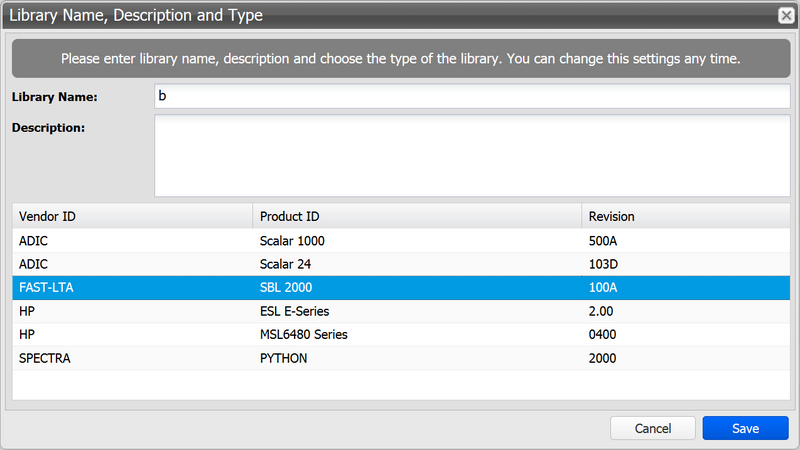Image resolution: width=800 pixels, height=450 pixels.
Task: Click the PYTHON product ID cell
Action: pyautogui.click(x=284, y=358)
